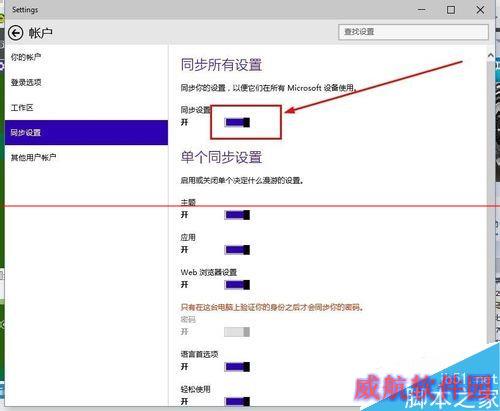Click the 同步所有设置 heading
Image resolution: width=500 pixels, height=411 pixels.
221,65
